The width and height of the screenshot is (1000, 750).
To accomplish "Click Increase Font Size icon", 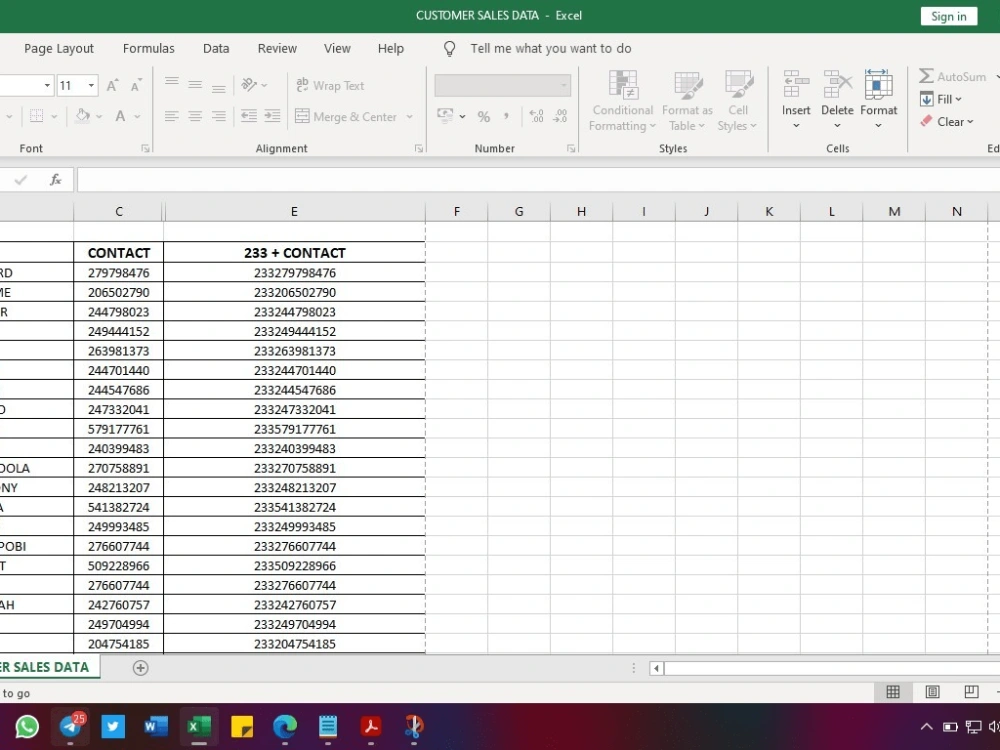I will [112, 85].
